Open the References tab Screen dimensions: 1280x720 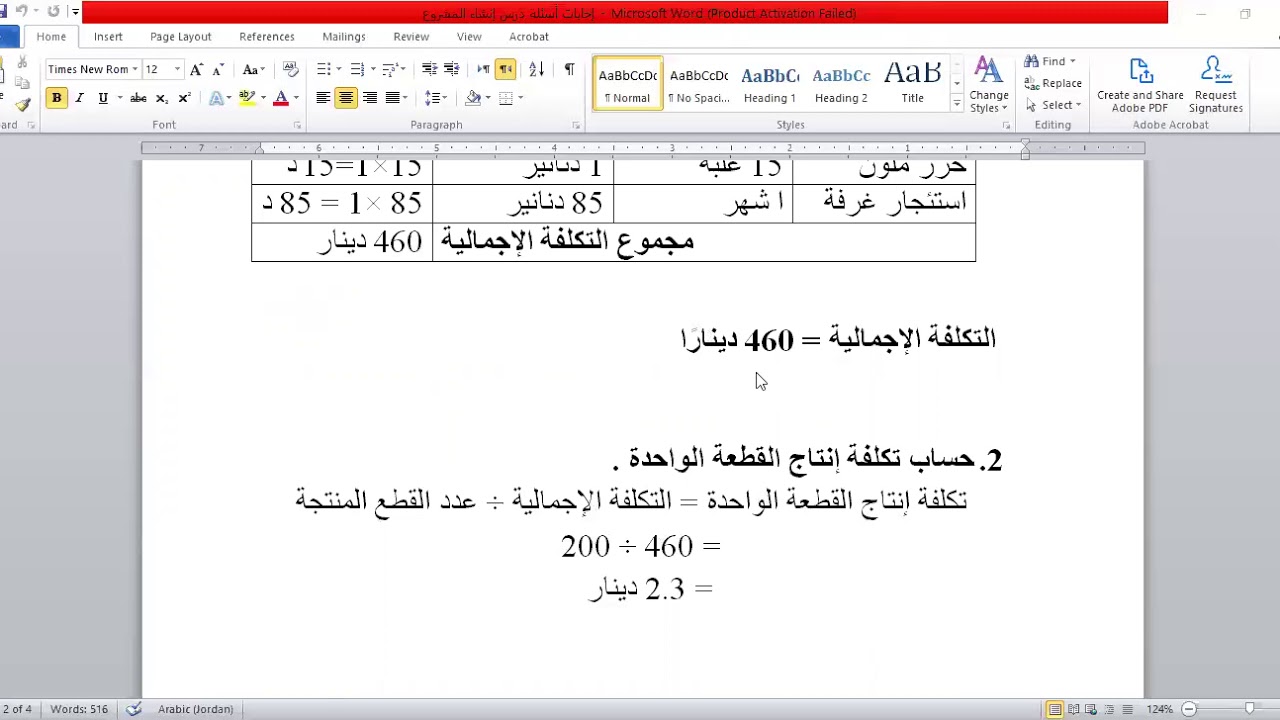pos(267,37)
